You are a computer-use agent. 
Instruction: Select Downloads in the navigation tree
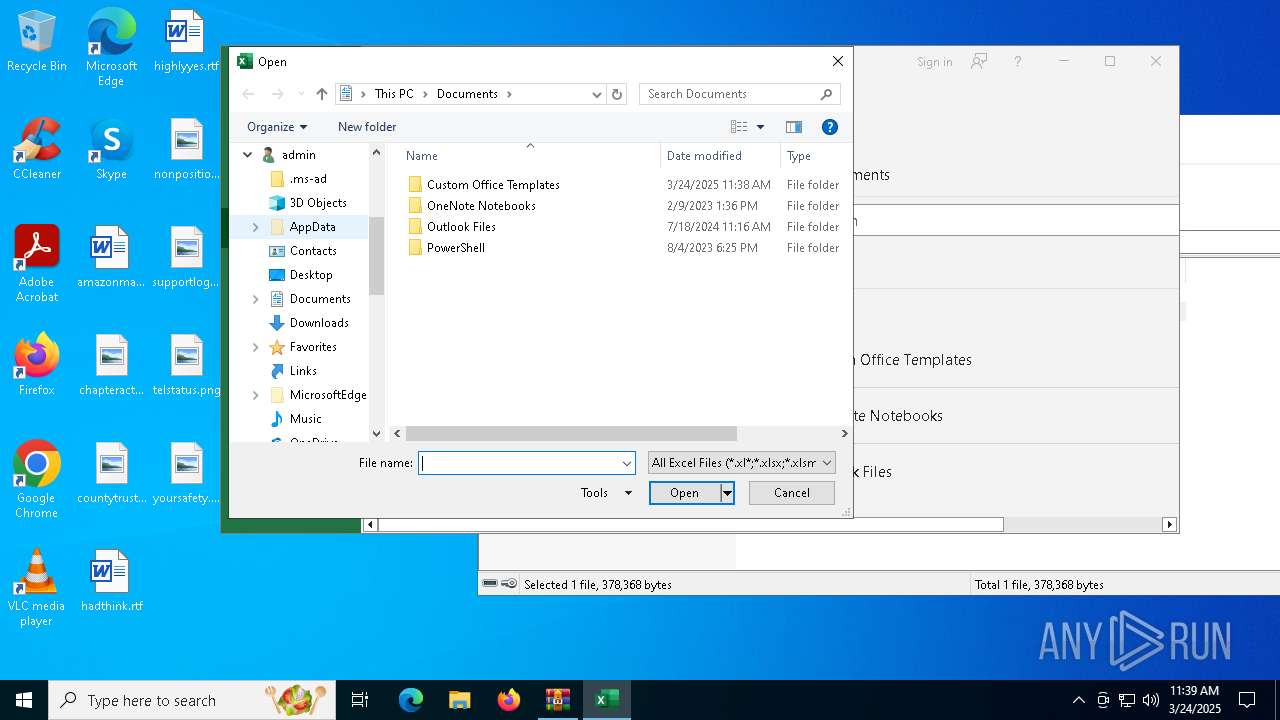click(x=319, y=323)
